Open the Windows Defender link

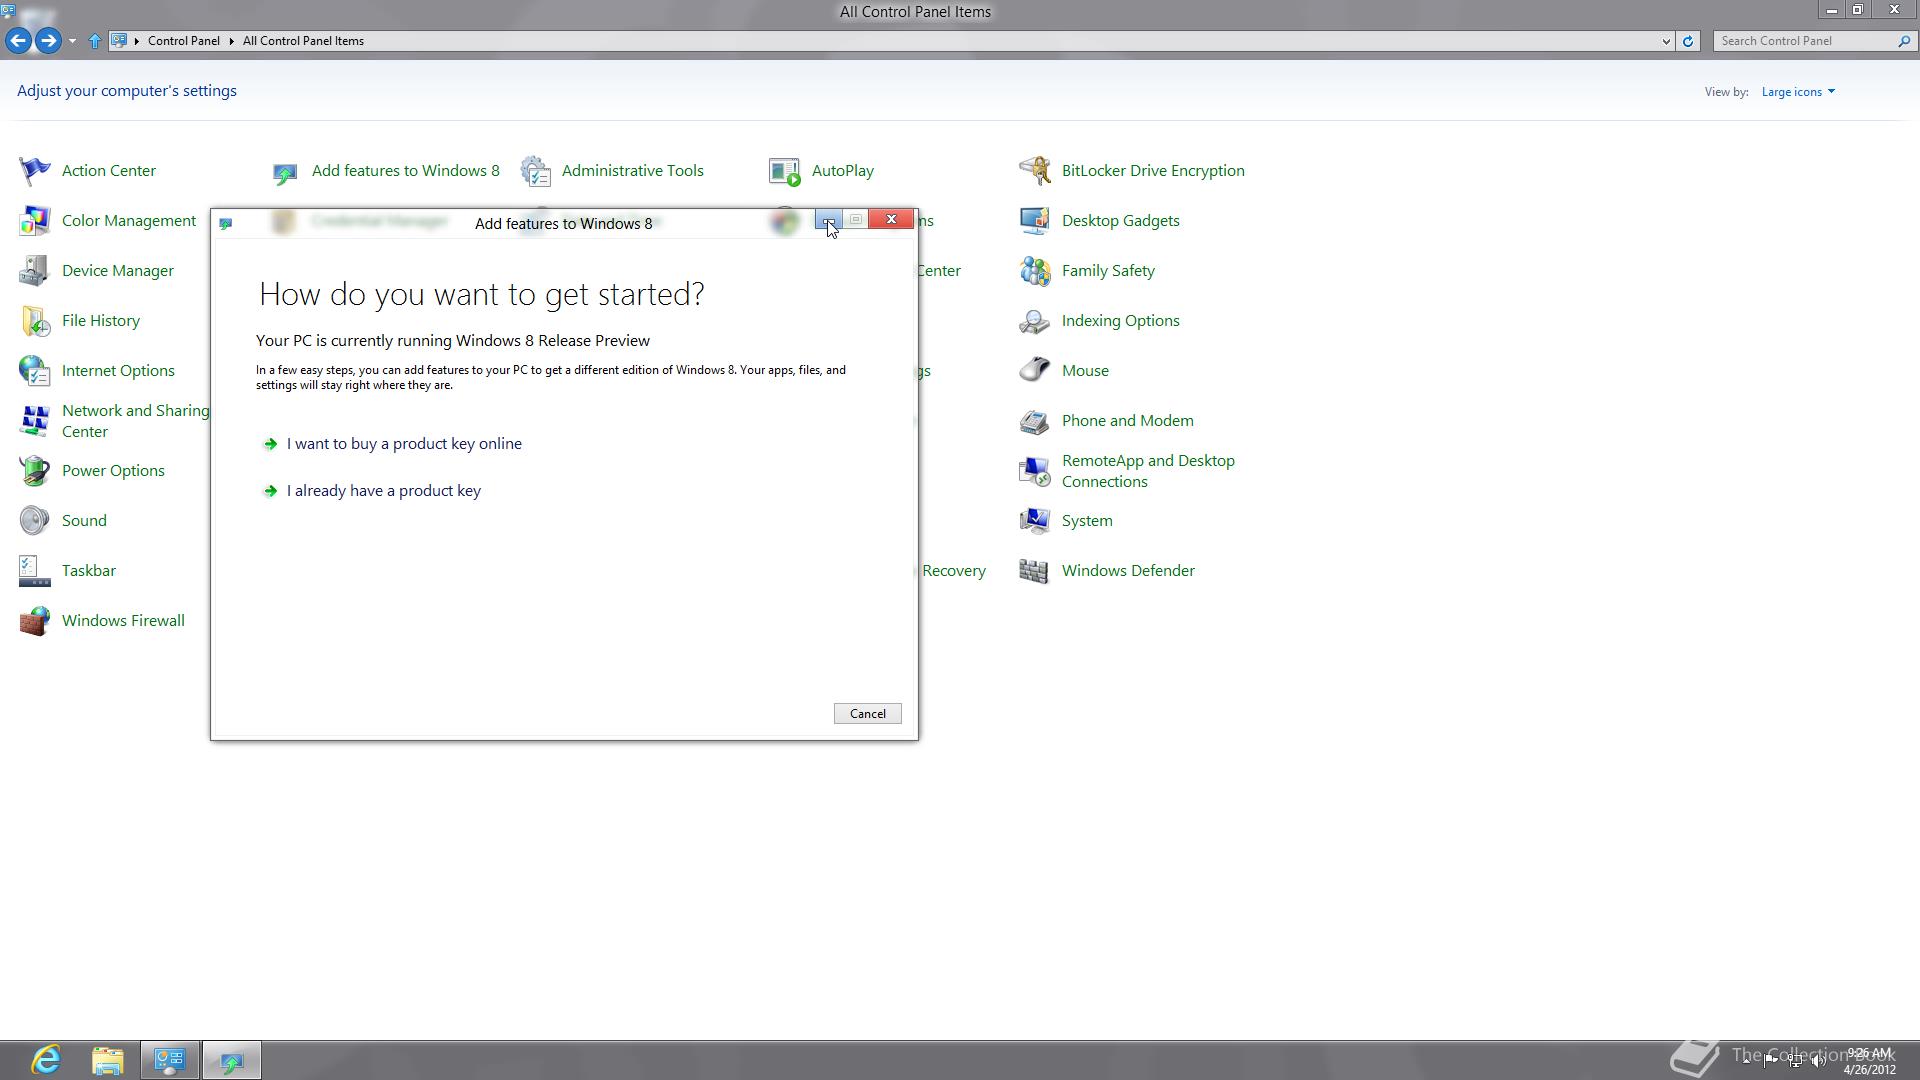[1128, 571]
